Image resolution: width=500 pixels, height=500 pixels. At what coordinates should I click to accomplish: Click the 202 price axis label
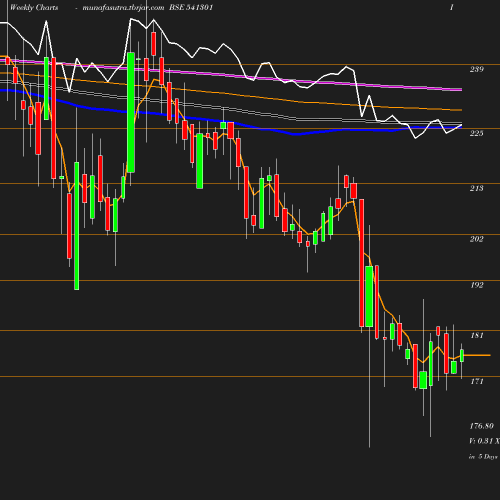point(476,239)
